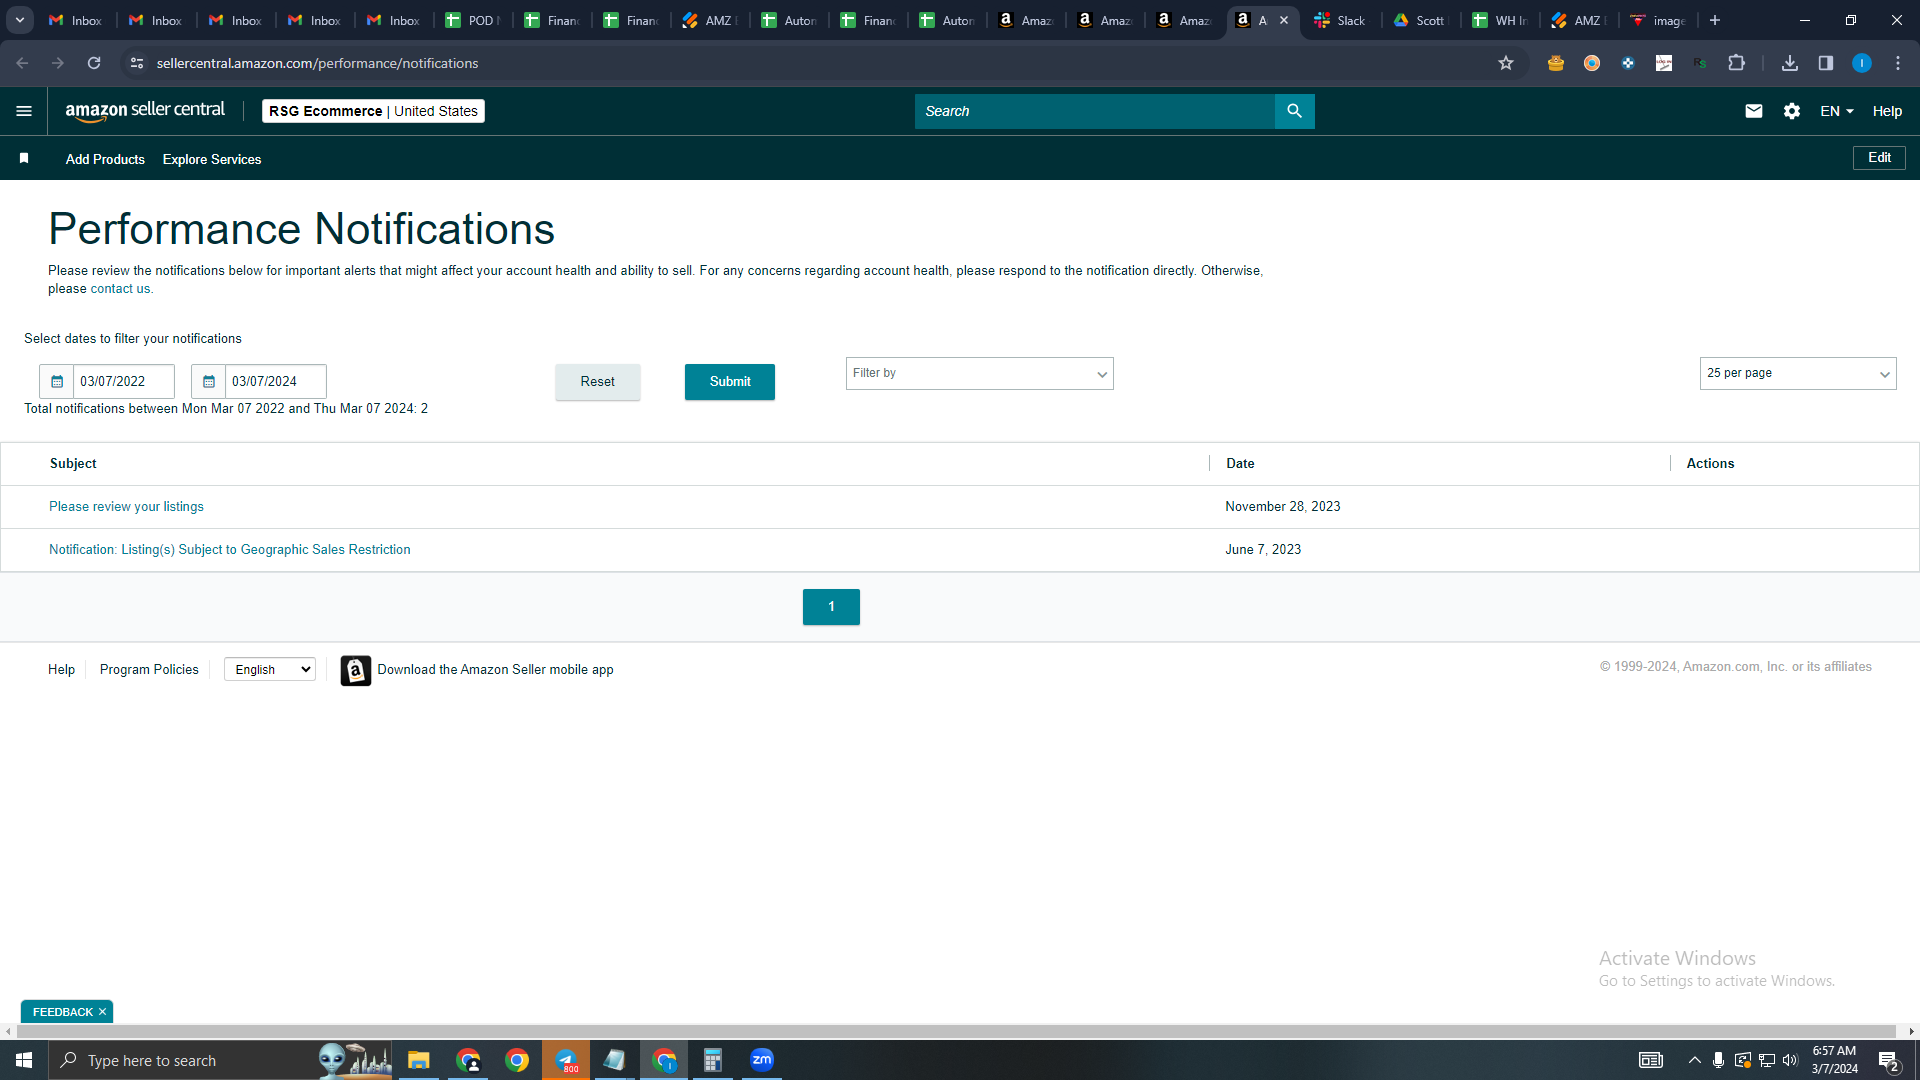Switch to the first Gmail Inbox tab
The image size is (1920, 1080).
pyautogui.click(x=76, y=20)
